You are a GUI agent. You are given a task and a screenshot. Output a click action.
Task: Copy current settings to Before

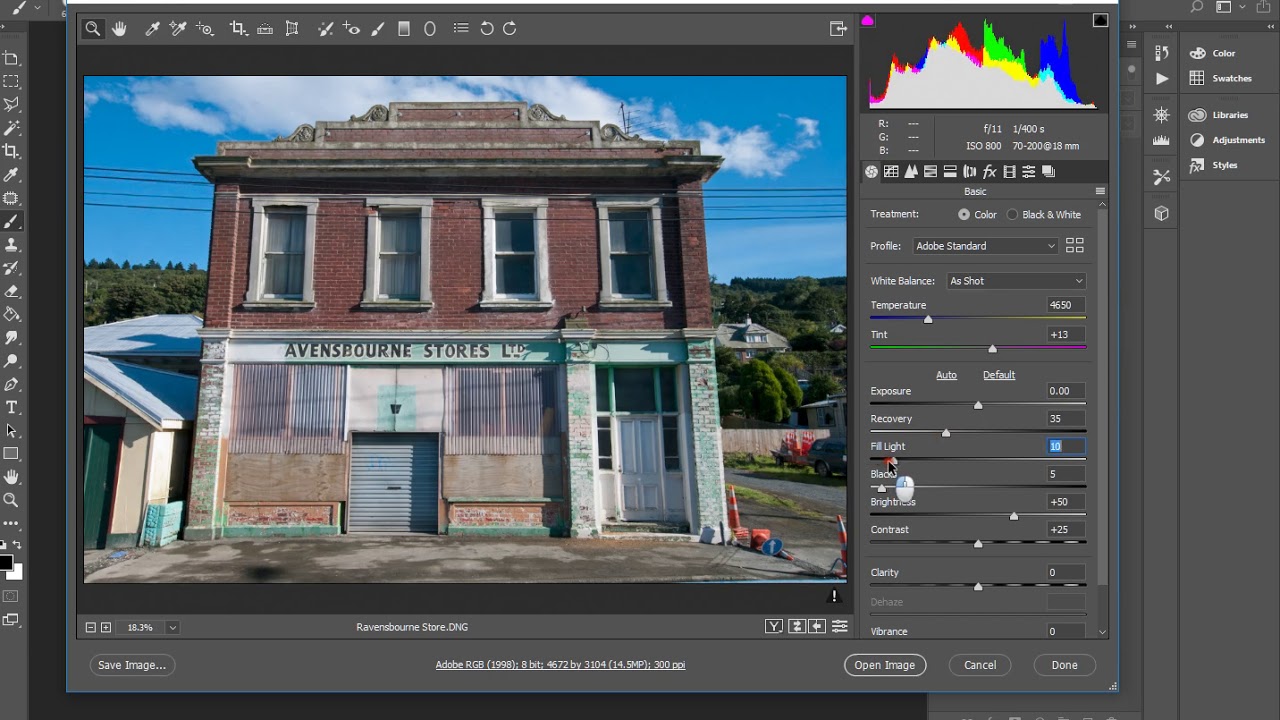pos(818,626)
